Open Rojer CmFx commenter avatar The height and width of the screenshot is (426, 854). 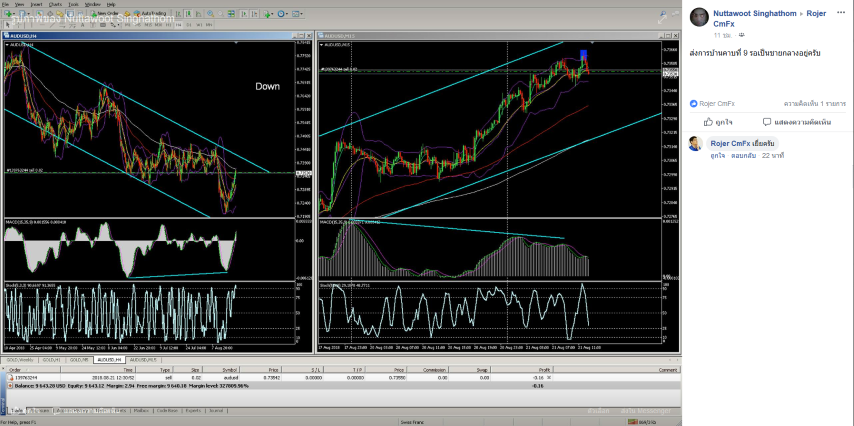tap(695, 144)
